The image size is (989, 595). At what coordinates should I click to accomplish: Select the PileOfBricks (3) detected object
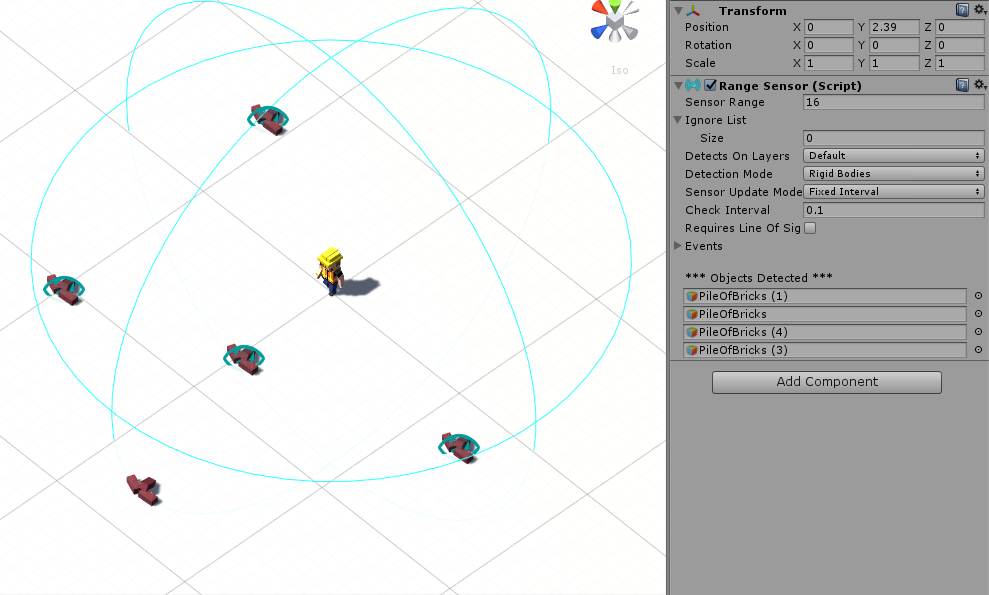tap(825, 350)
